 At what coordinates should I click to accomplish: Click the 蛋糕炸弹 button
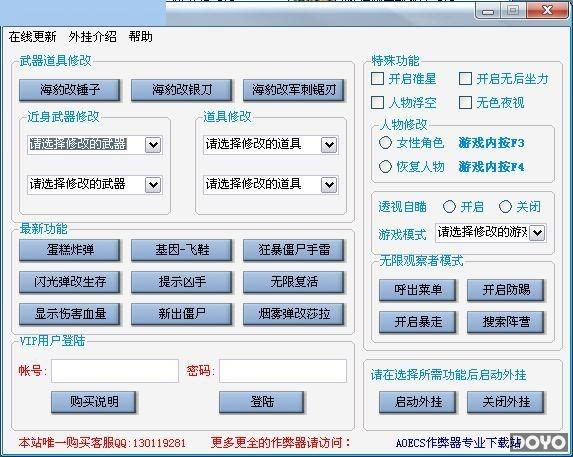69,250
